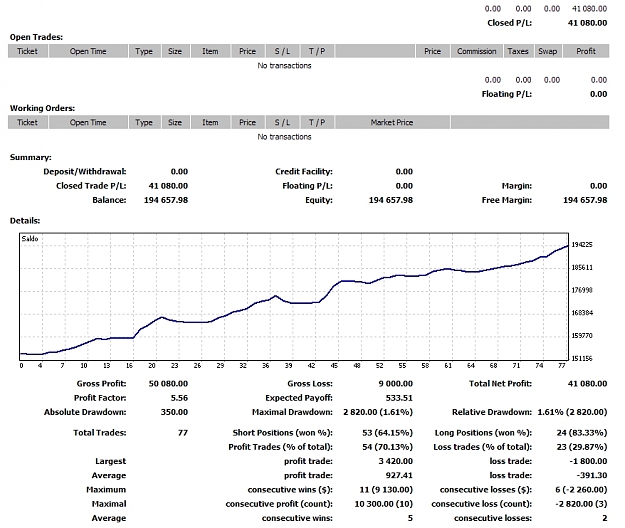Click the average consecutive wins value 5
Screen dimensions: 625x528
click(x=410, y=518)
